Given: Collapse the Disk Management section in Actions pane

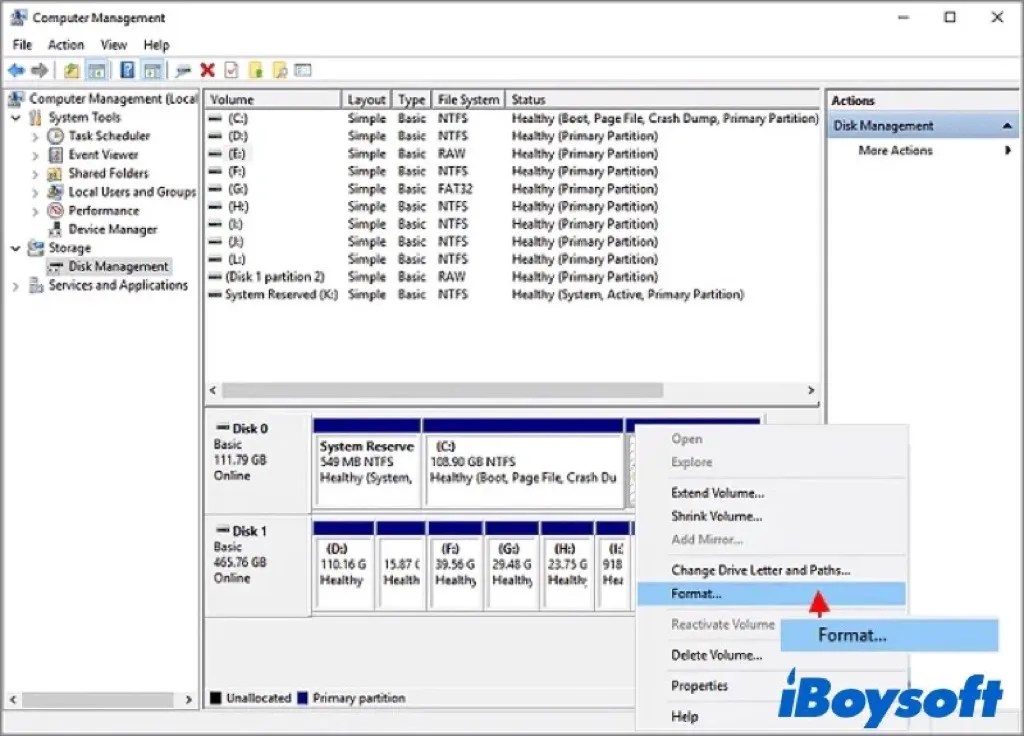Looking at the screenshot, I should pos(1009,125).
